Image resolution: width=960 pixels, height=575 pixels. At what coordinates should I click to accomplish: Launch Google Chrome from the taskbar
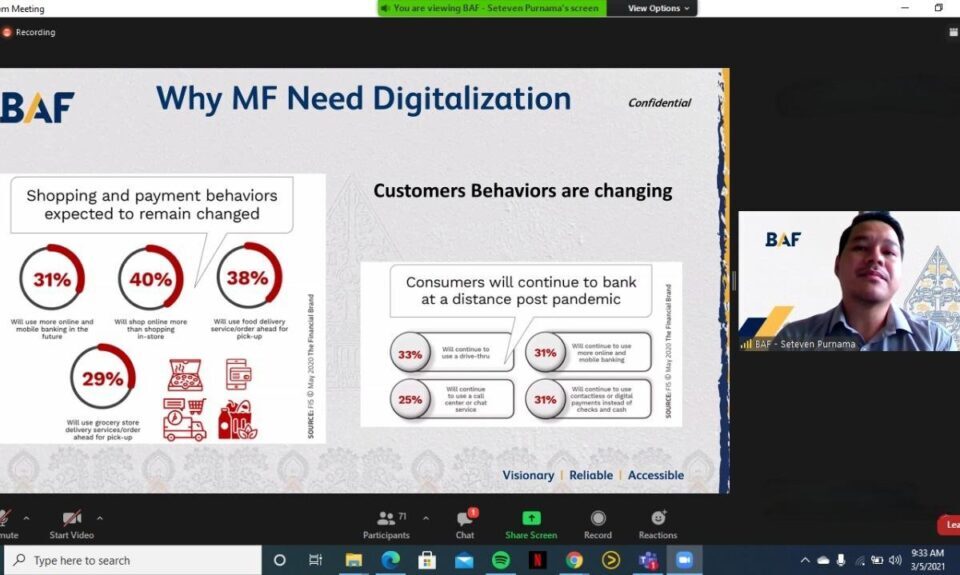(x=574, y=560)
